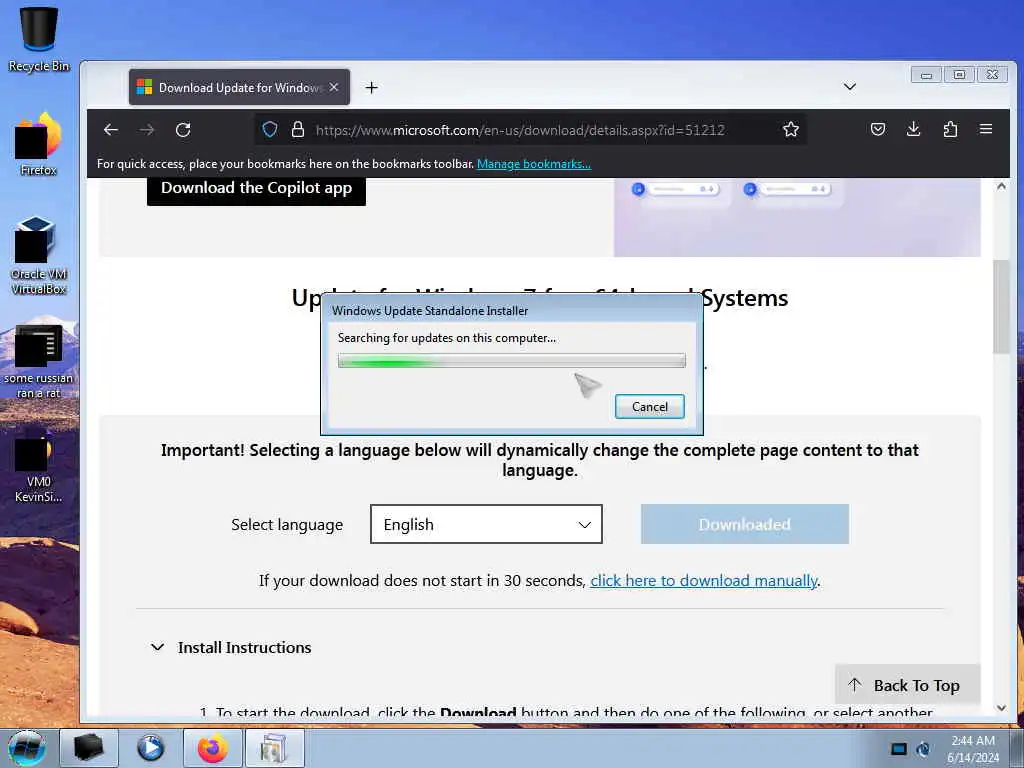
Task: Click the Copilot promo image banner
Action: pos(797,217)
